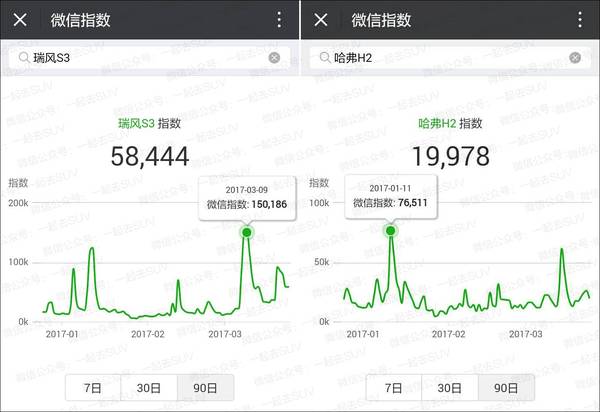The width and height of the screenshot is (600, 412).
Task: Select the 90日 tab under 瑞风S3 chart
Action: pos(205,388)
